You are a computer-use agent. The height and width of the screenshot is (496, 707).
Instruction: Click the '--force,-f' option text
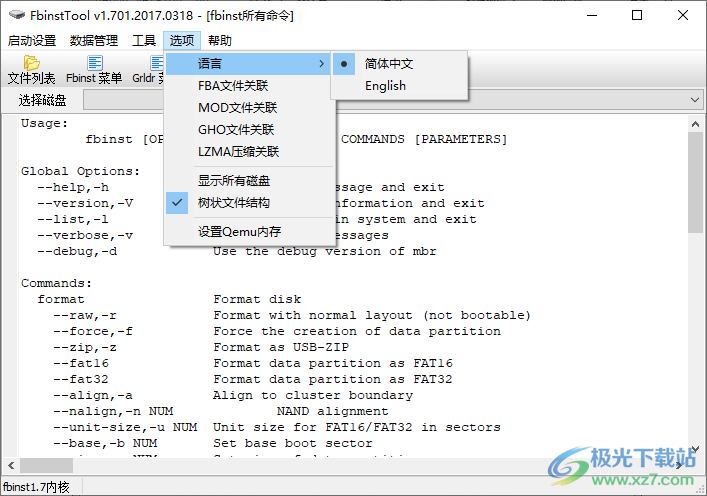click(93, 331)
